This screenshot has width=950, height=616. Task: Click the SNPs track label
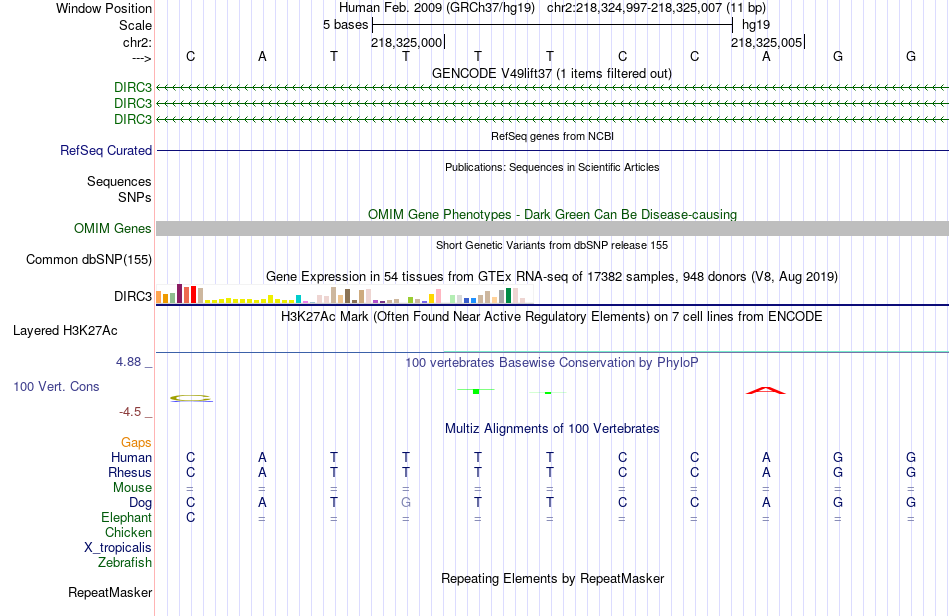(135, 197)
